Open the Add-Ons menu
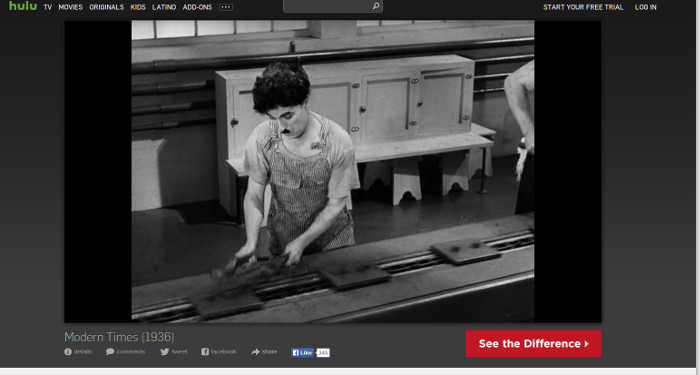Image resolution: width=700 pixels, height=375 pixels. point(197,7)
